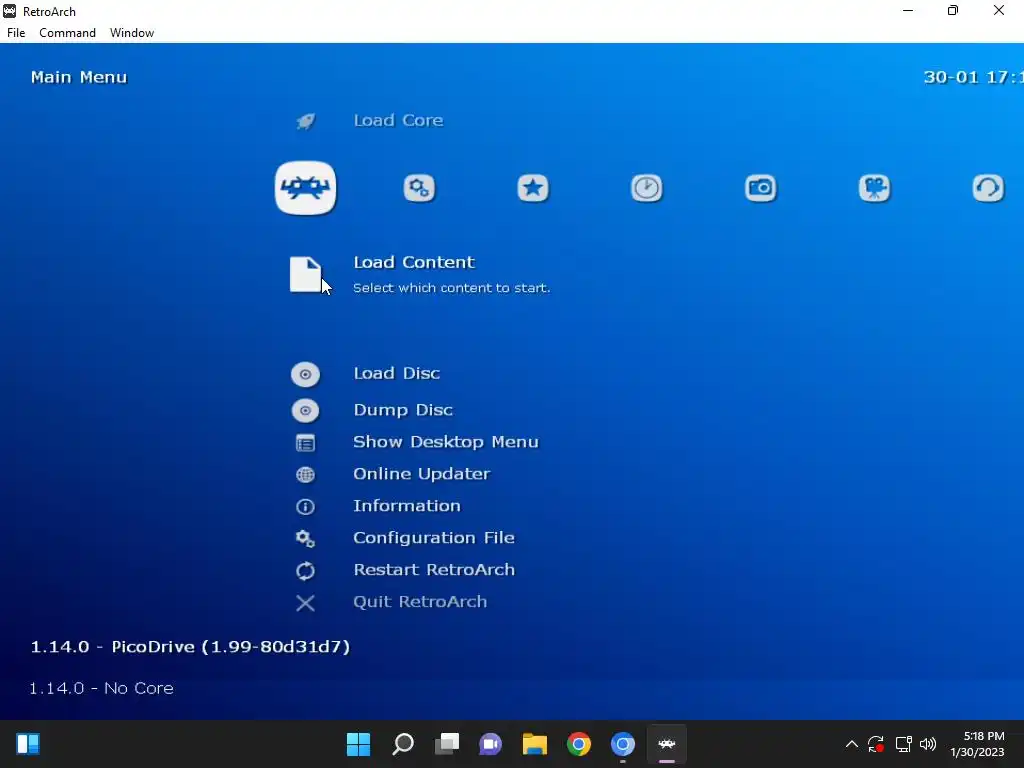The image size is (1024, 768).
Task: Switch to the second Chrome taskbar icon
Action: (x=622, y=744)
